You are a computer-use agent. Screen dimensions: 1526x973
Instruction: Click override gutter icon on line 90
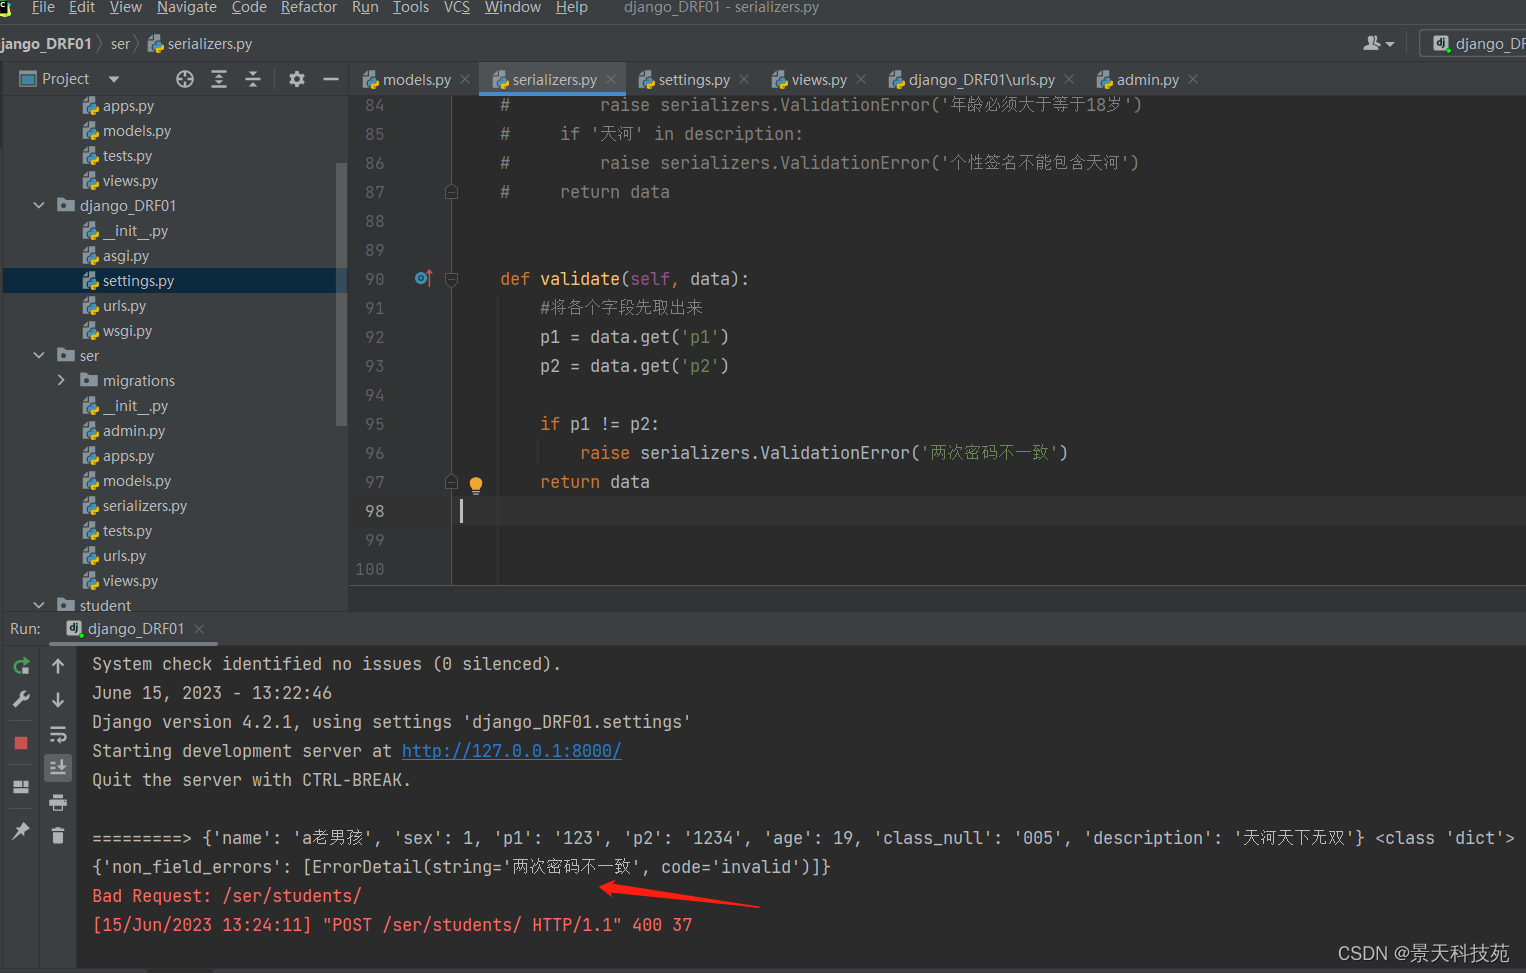[x=423, y=278]
